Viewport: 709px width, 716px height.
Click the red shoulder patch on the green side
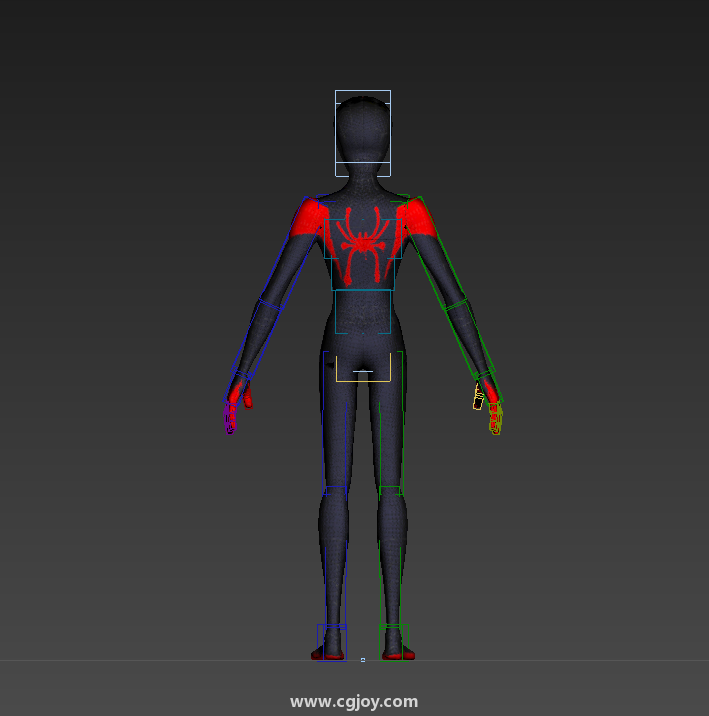[x=416, y=218]
